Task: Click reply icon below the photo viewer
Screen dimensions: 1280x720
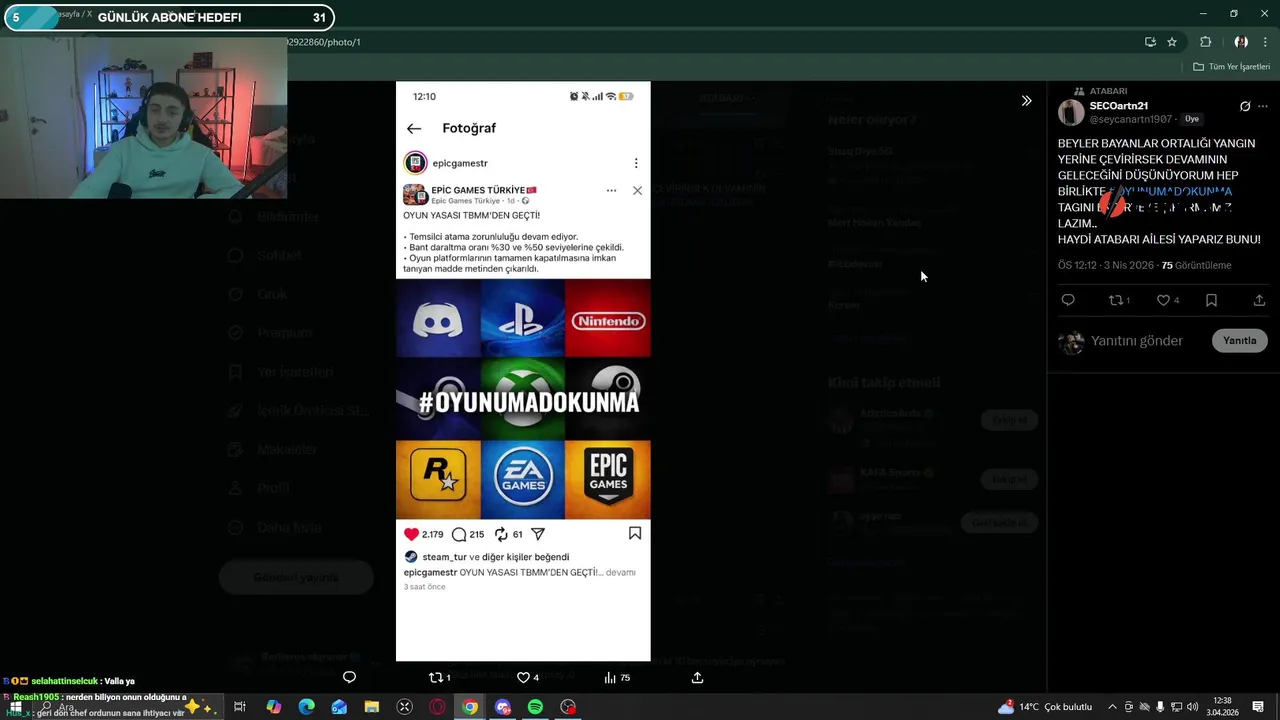Action: coord(349,677)
